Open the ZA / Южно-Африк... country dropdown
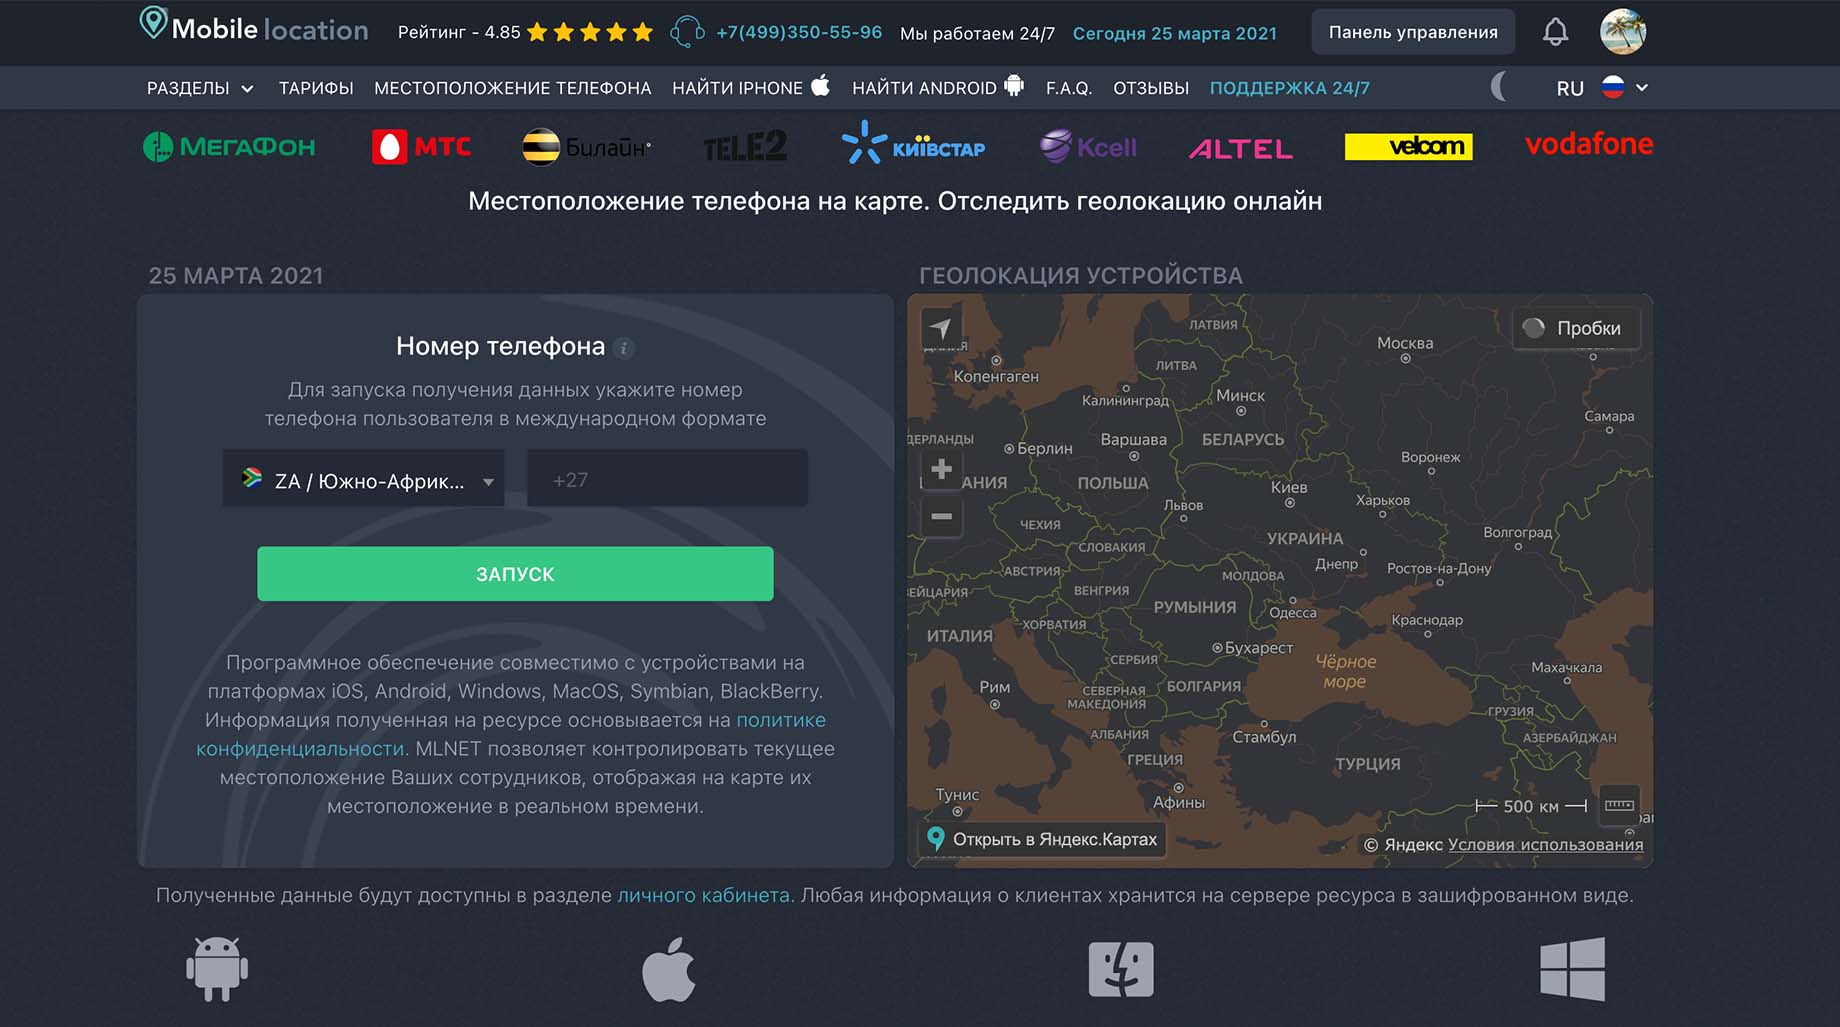Viewport: 1840px width, 1027px height. pyautogui.click(x=364, y=480)
